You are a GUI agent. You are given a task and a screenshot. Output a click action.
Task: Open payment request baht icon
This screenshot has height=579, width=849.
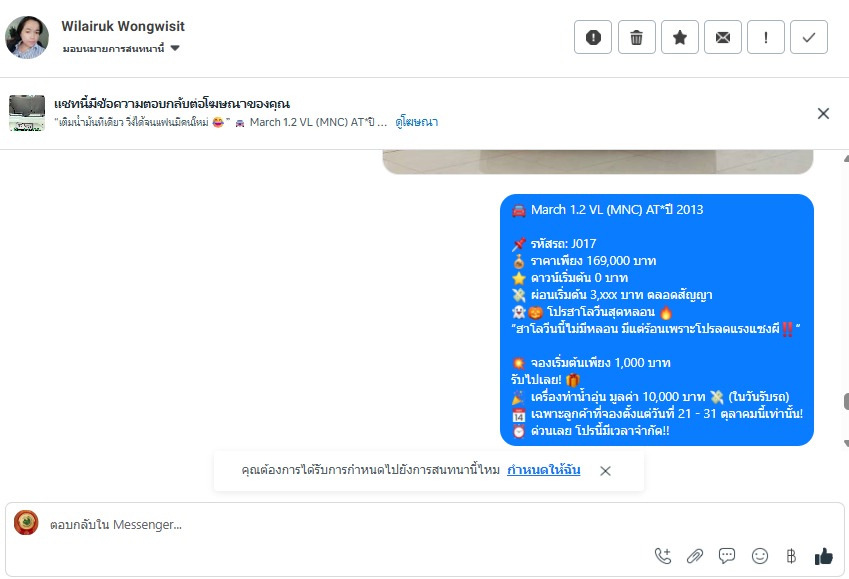coord(791,556)
